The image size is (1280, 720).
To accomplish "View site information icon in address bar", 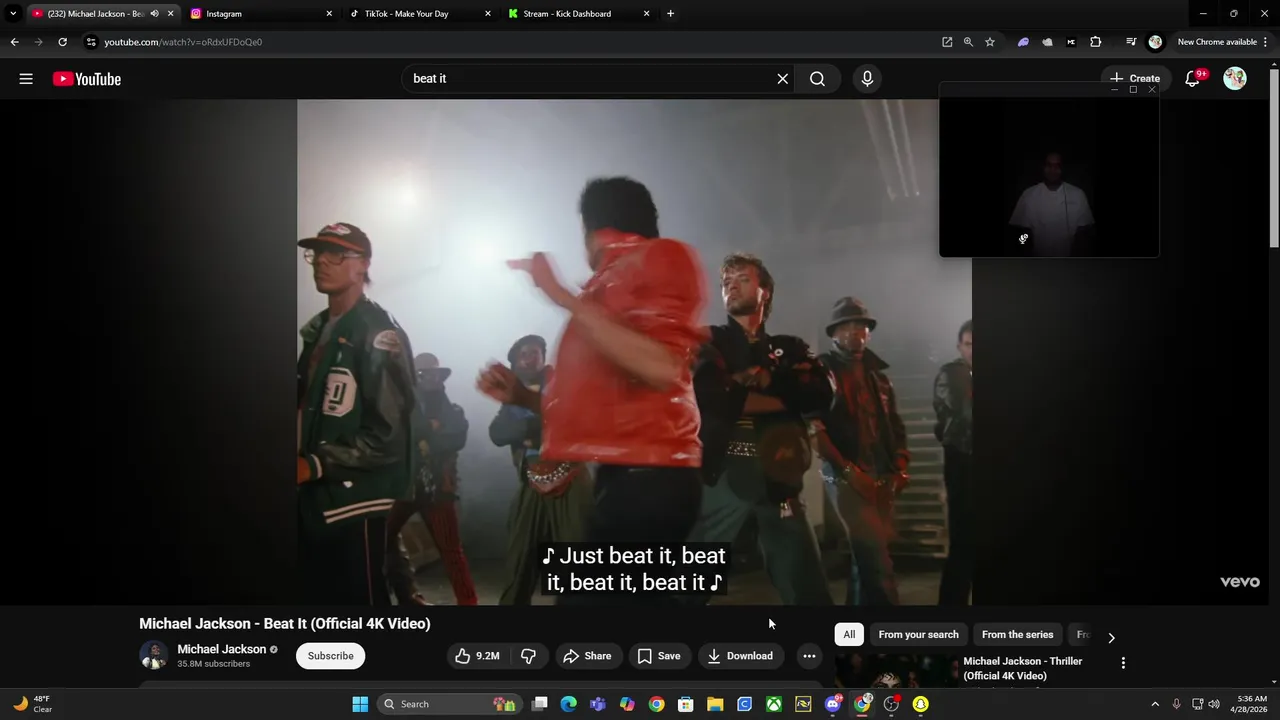I will 91,42.
